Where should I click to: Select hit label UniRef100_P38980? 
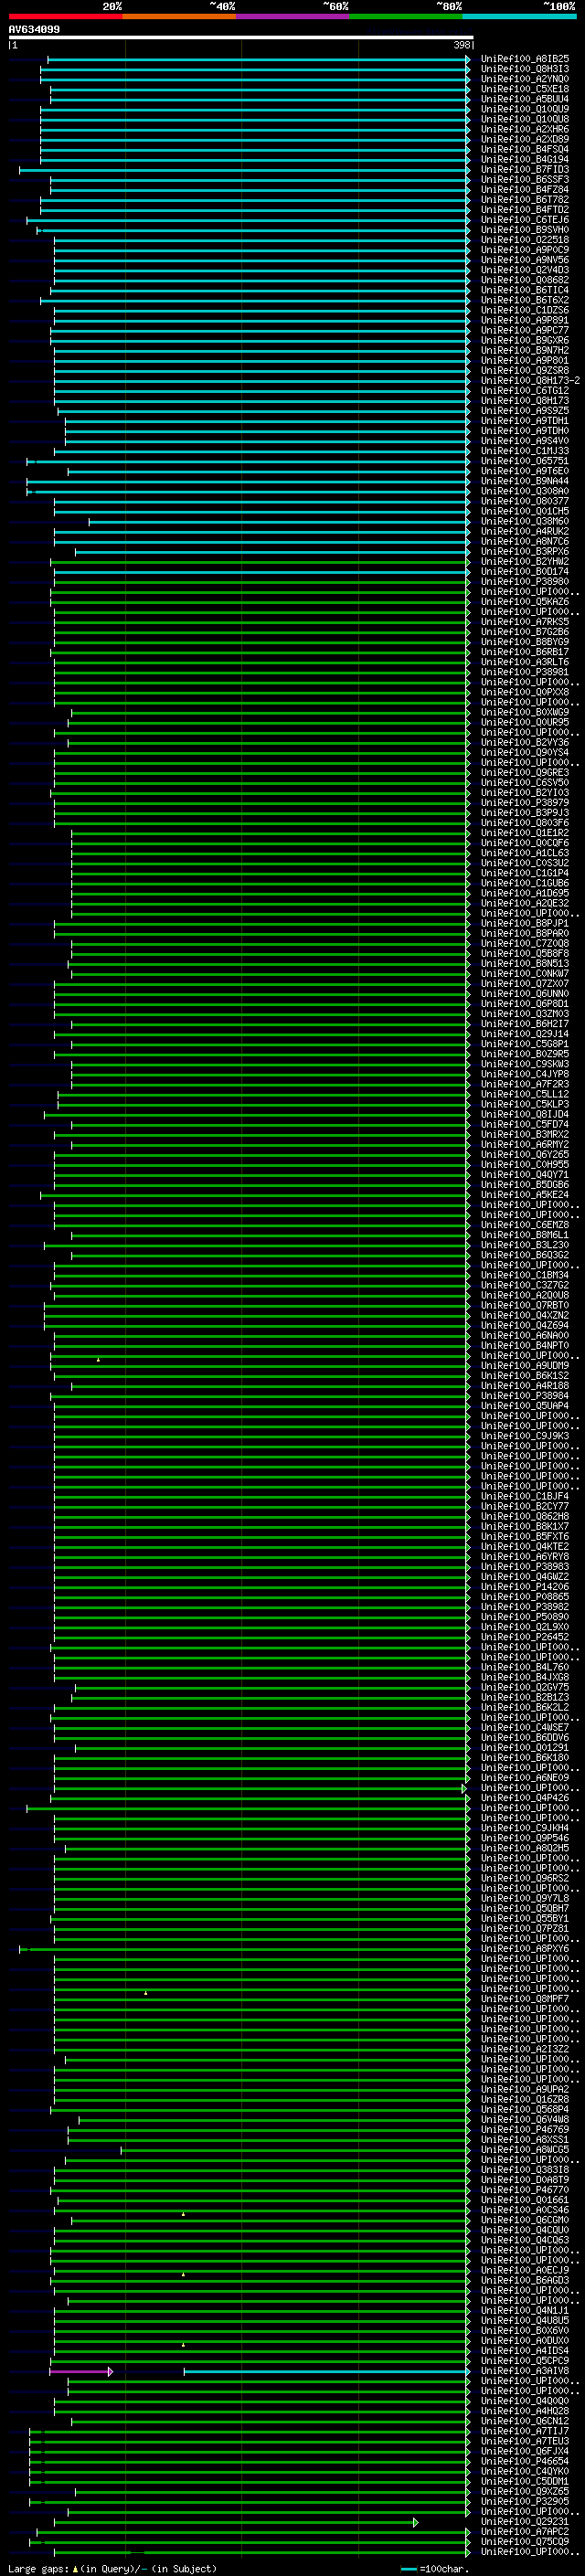[524, 582]
